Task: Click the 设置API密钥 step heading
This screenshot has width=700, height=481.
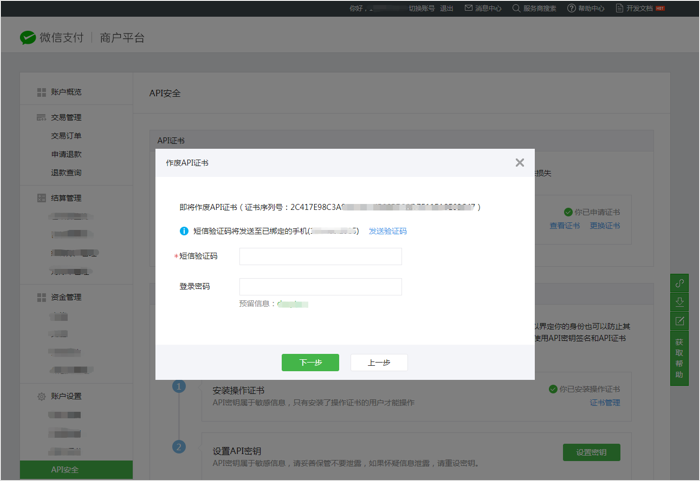Action: point(237,451)
